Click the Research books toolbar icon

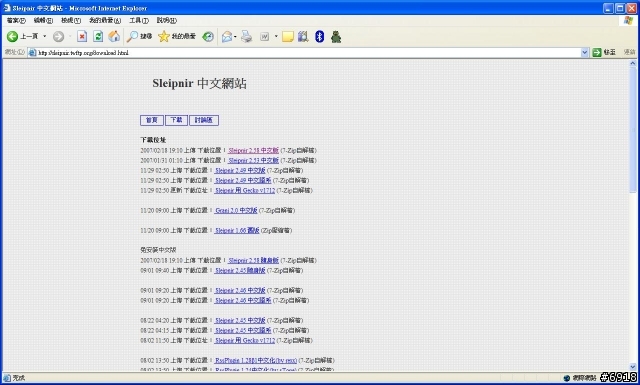click(x=303, y=37)
